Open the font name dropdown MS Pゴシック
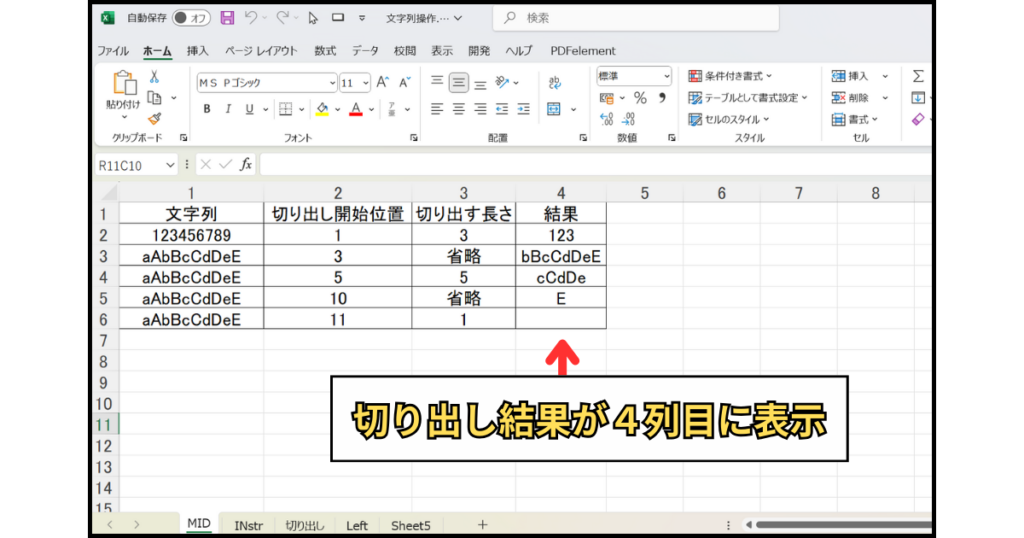This screenshot has width=1024, height=538. pos(266,83)
